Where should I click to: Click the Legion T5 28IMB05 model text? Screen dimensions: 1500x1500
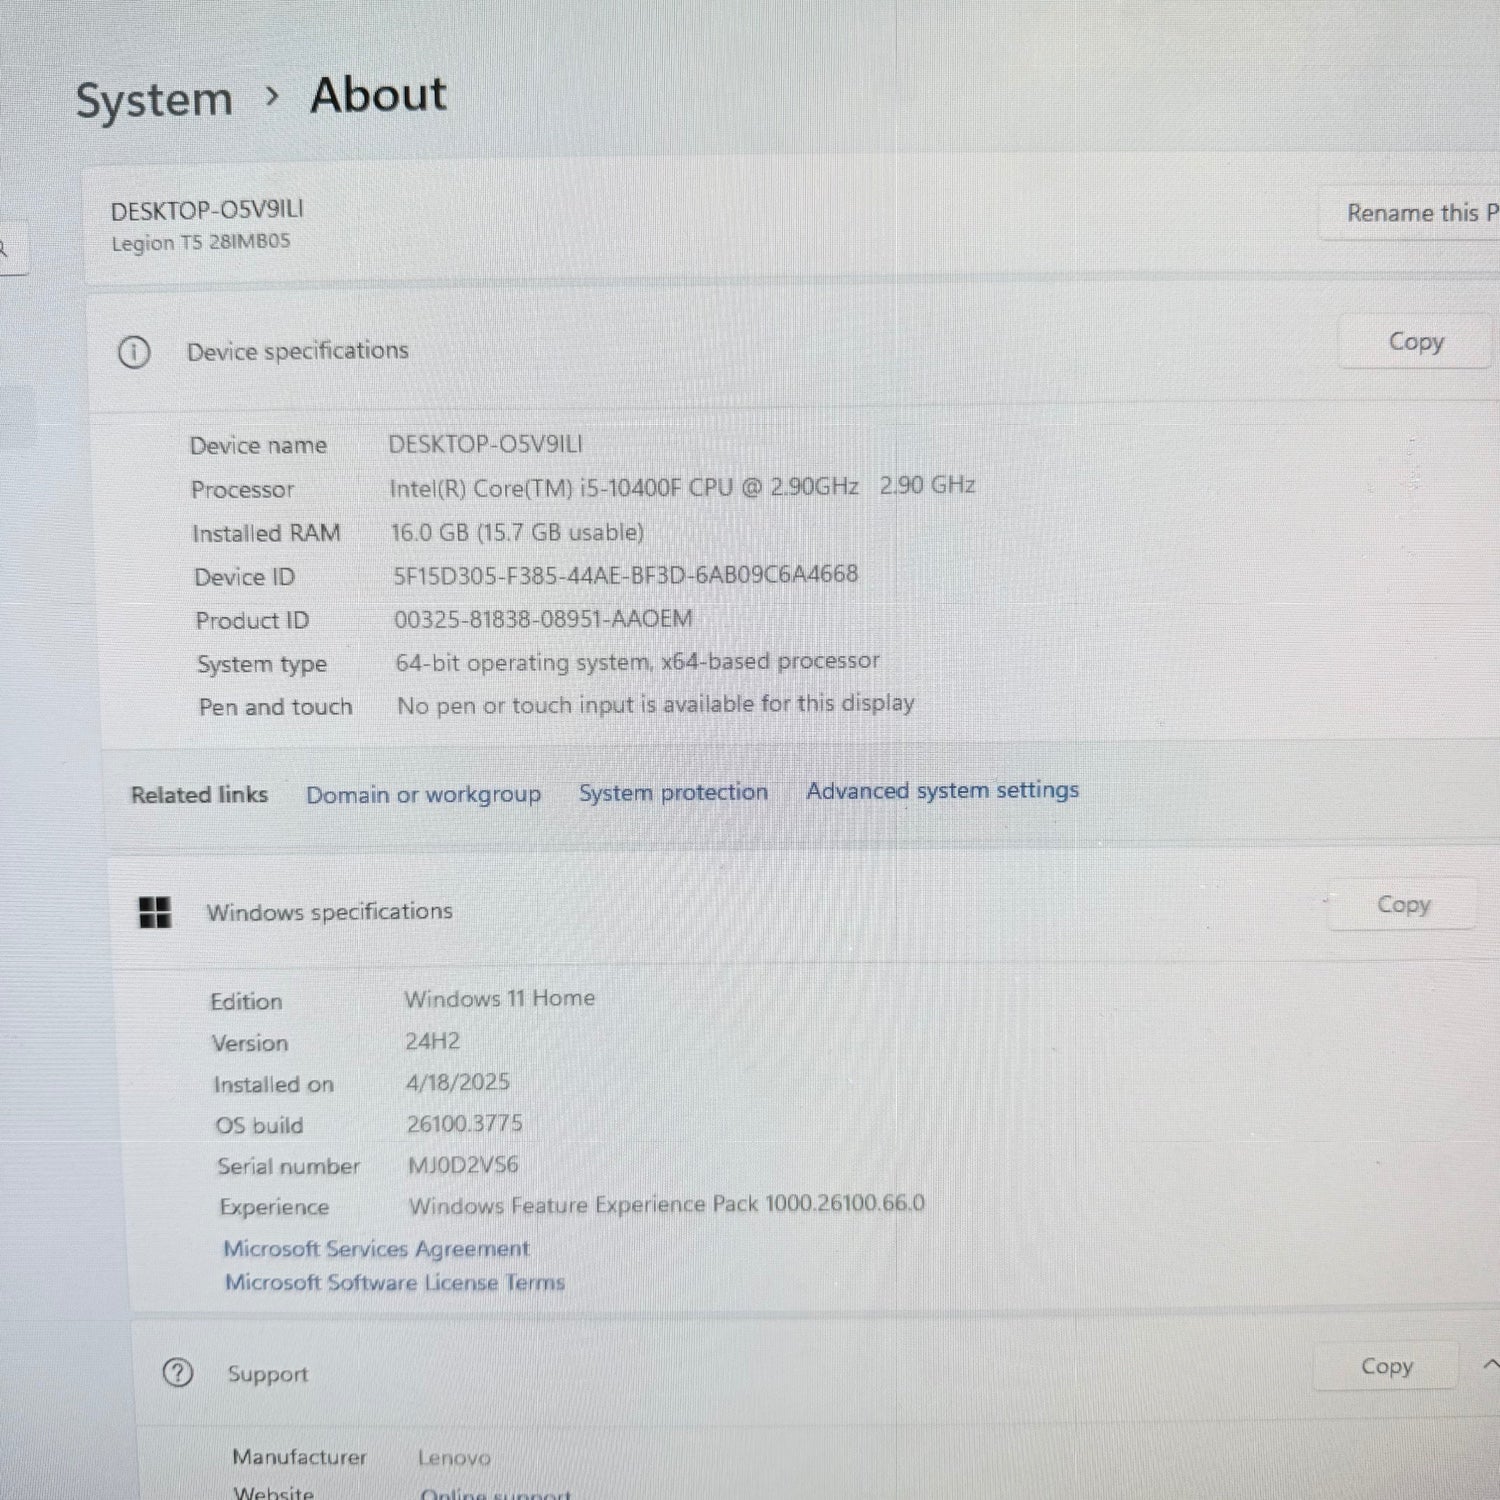(x=201, y=242)
